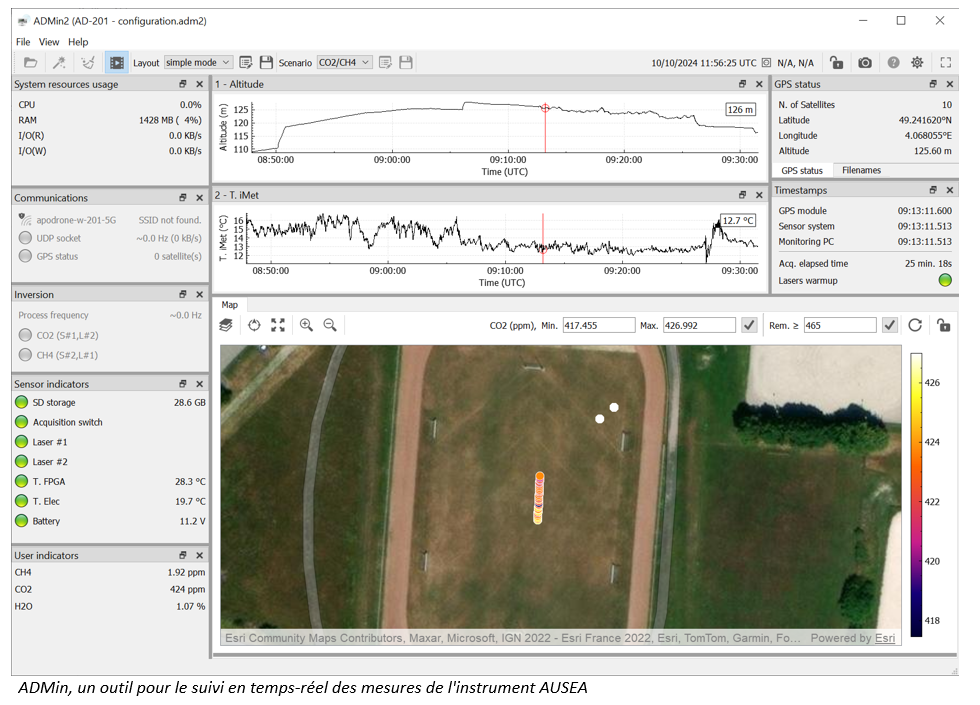Save the scenario with the floppy icon after CO2/CH4
Screen dimensions: 980x705
406,62
